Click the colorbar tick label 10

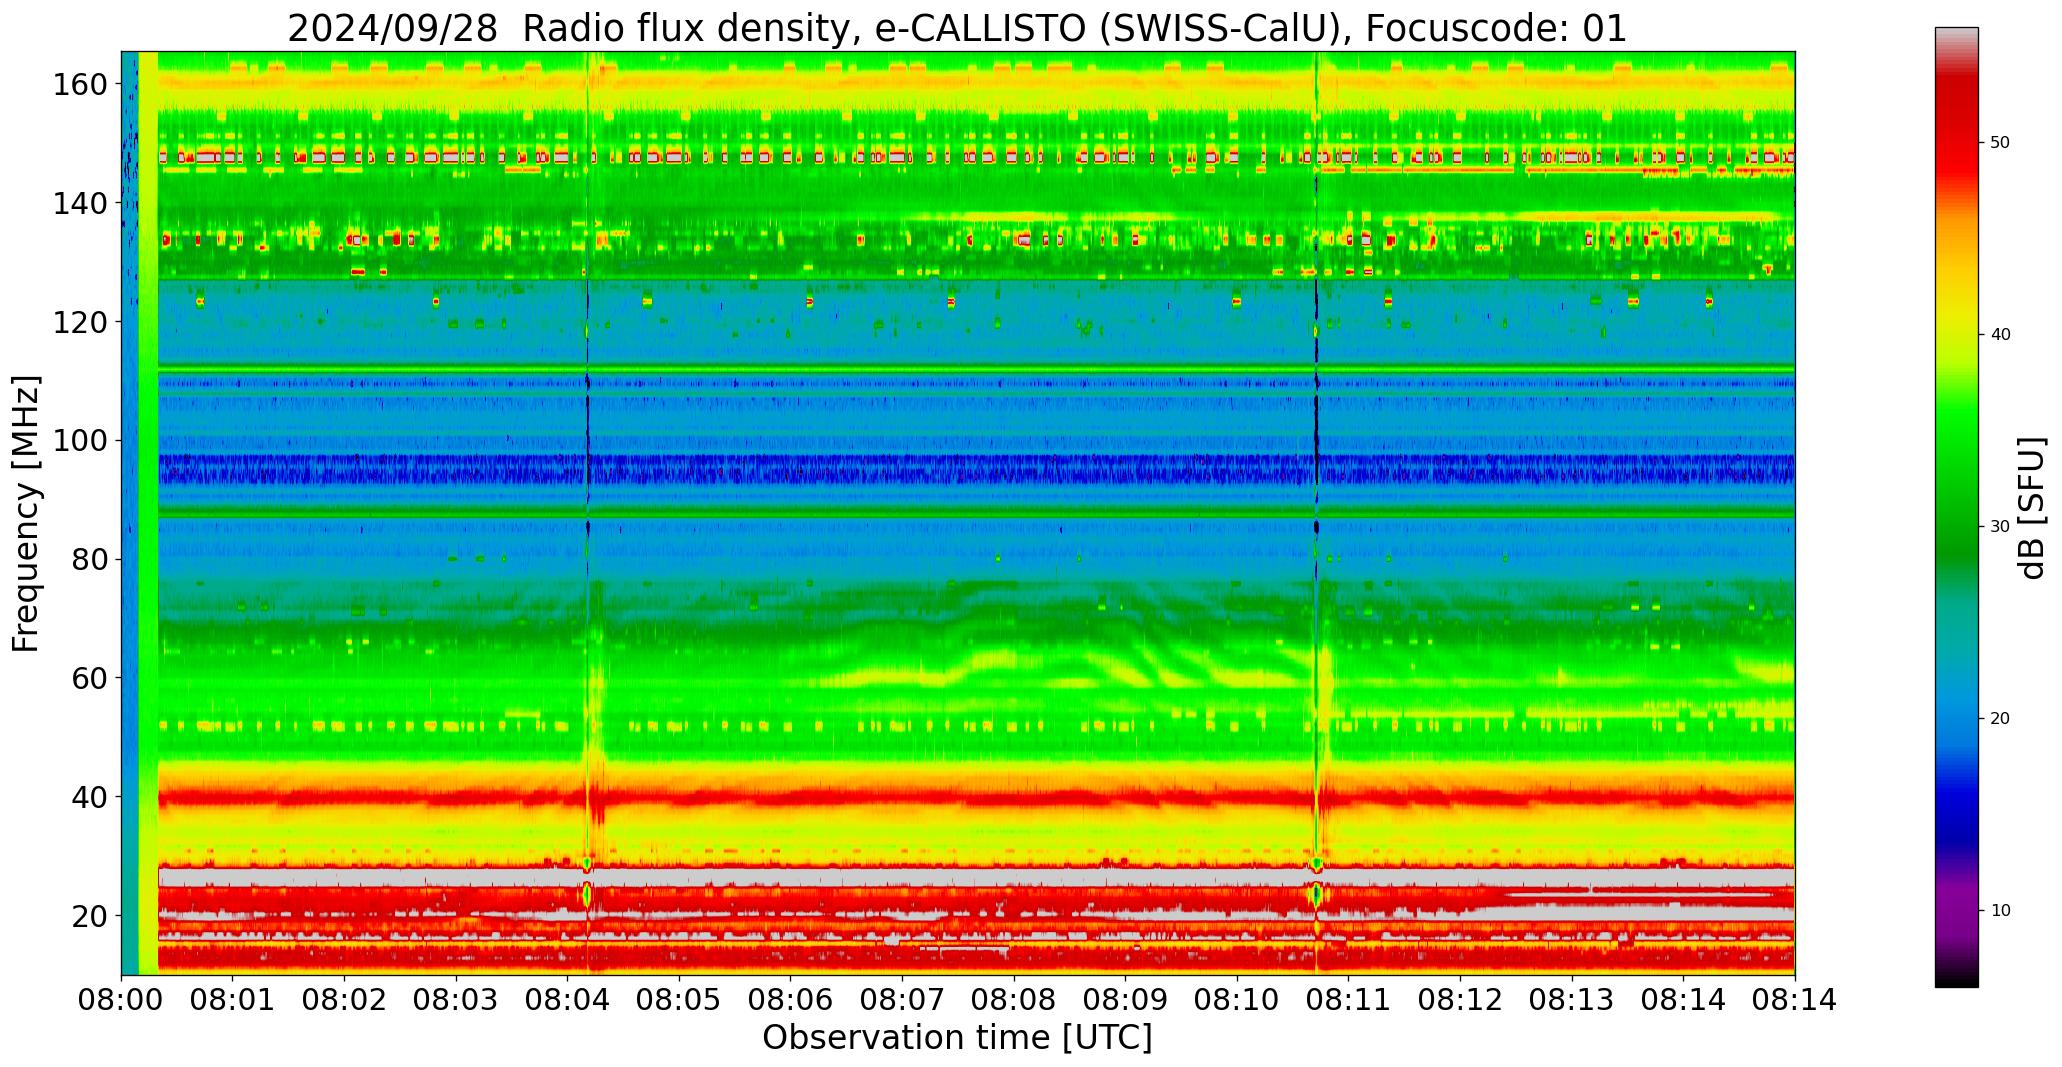[x=2000, y=911]
